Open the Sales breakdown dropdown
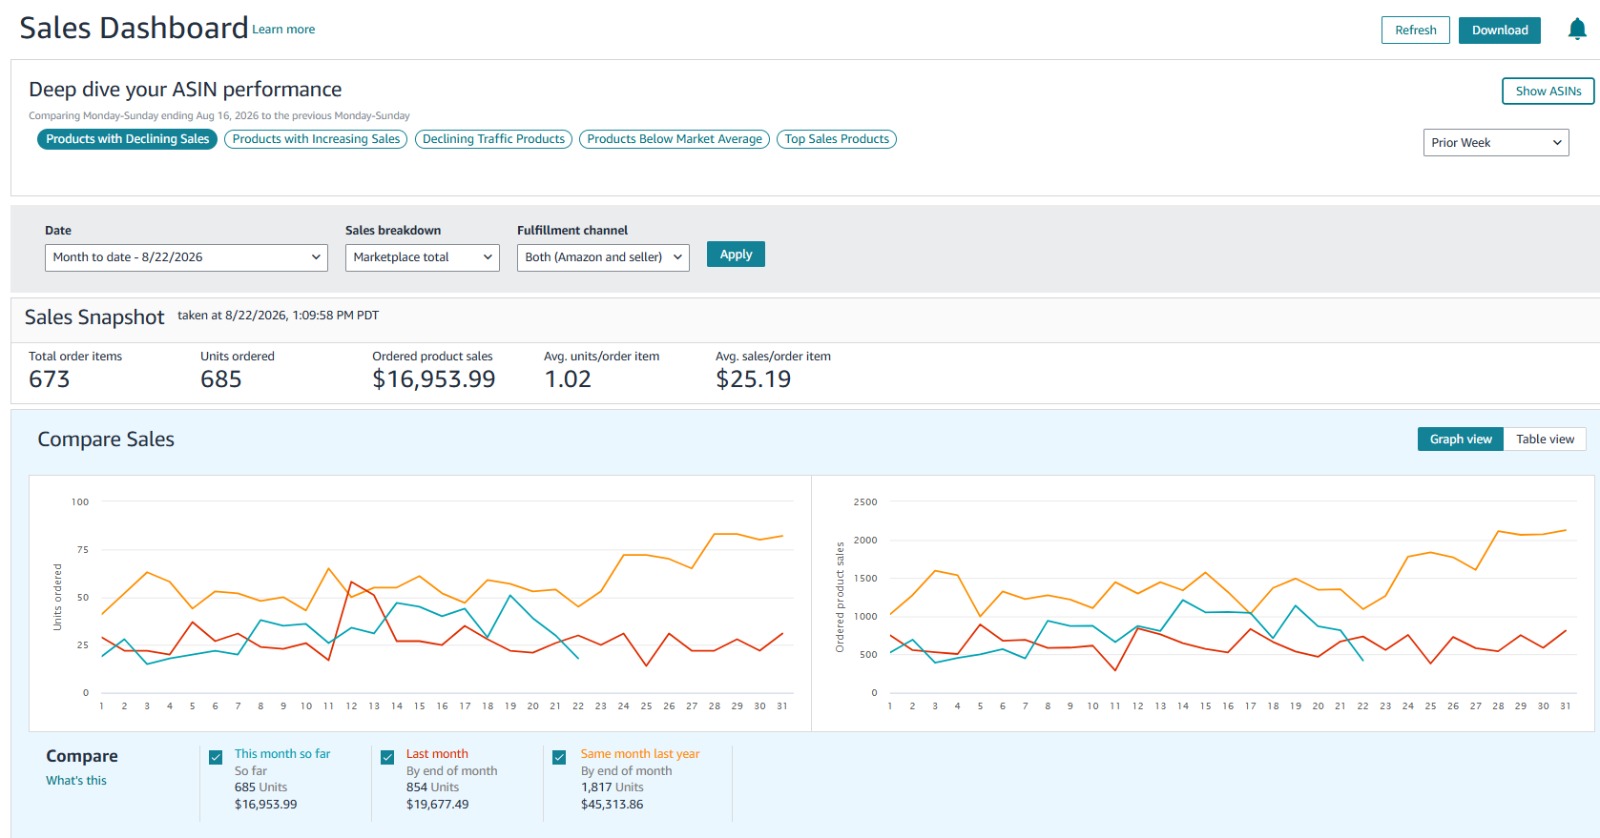1600x838 pixels. pyautogui.click(x=422, y=257)
